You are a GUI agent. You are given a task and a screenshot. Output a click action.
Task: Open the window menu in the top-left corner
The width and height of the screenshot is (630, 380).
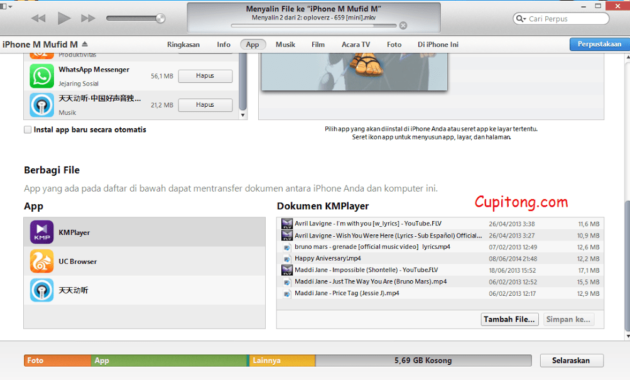(x=6, y=6)
